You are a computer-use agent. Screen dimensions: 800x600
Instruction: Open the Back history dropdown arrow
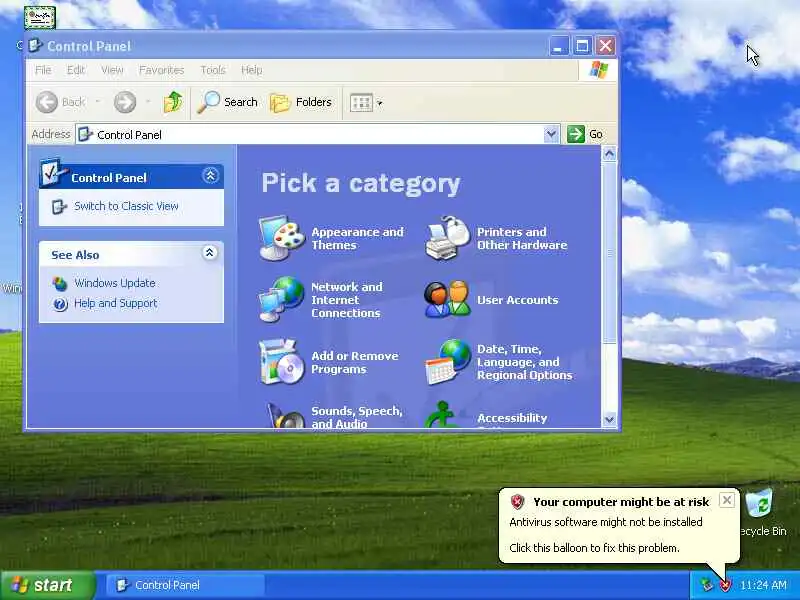pyautogui.click(x=97, y=102)
